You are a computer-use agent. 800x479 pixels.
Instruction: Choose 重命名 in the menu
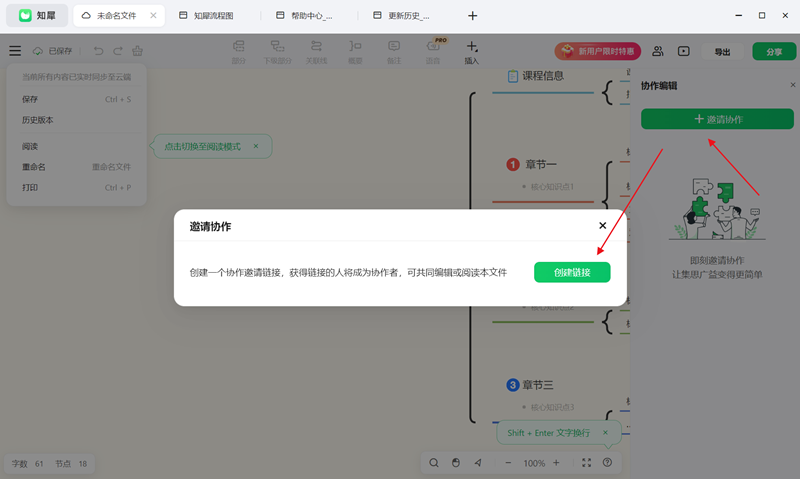[77, 167]
